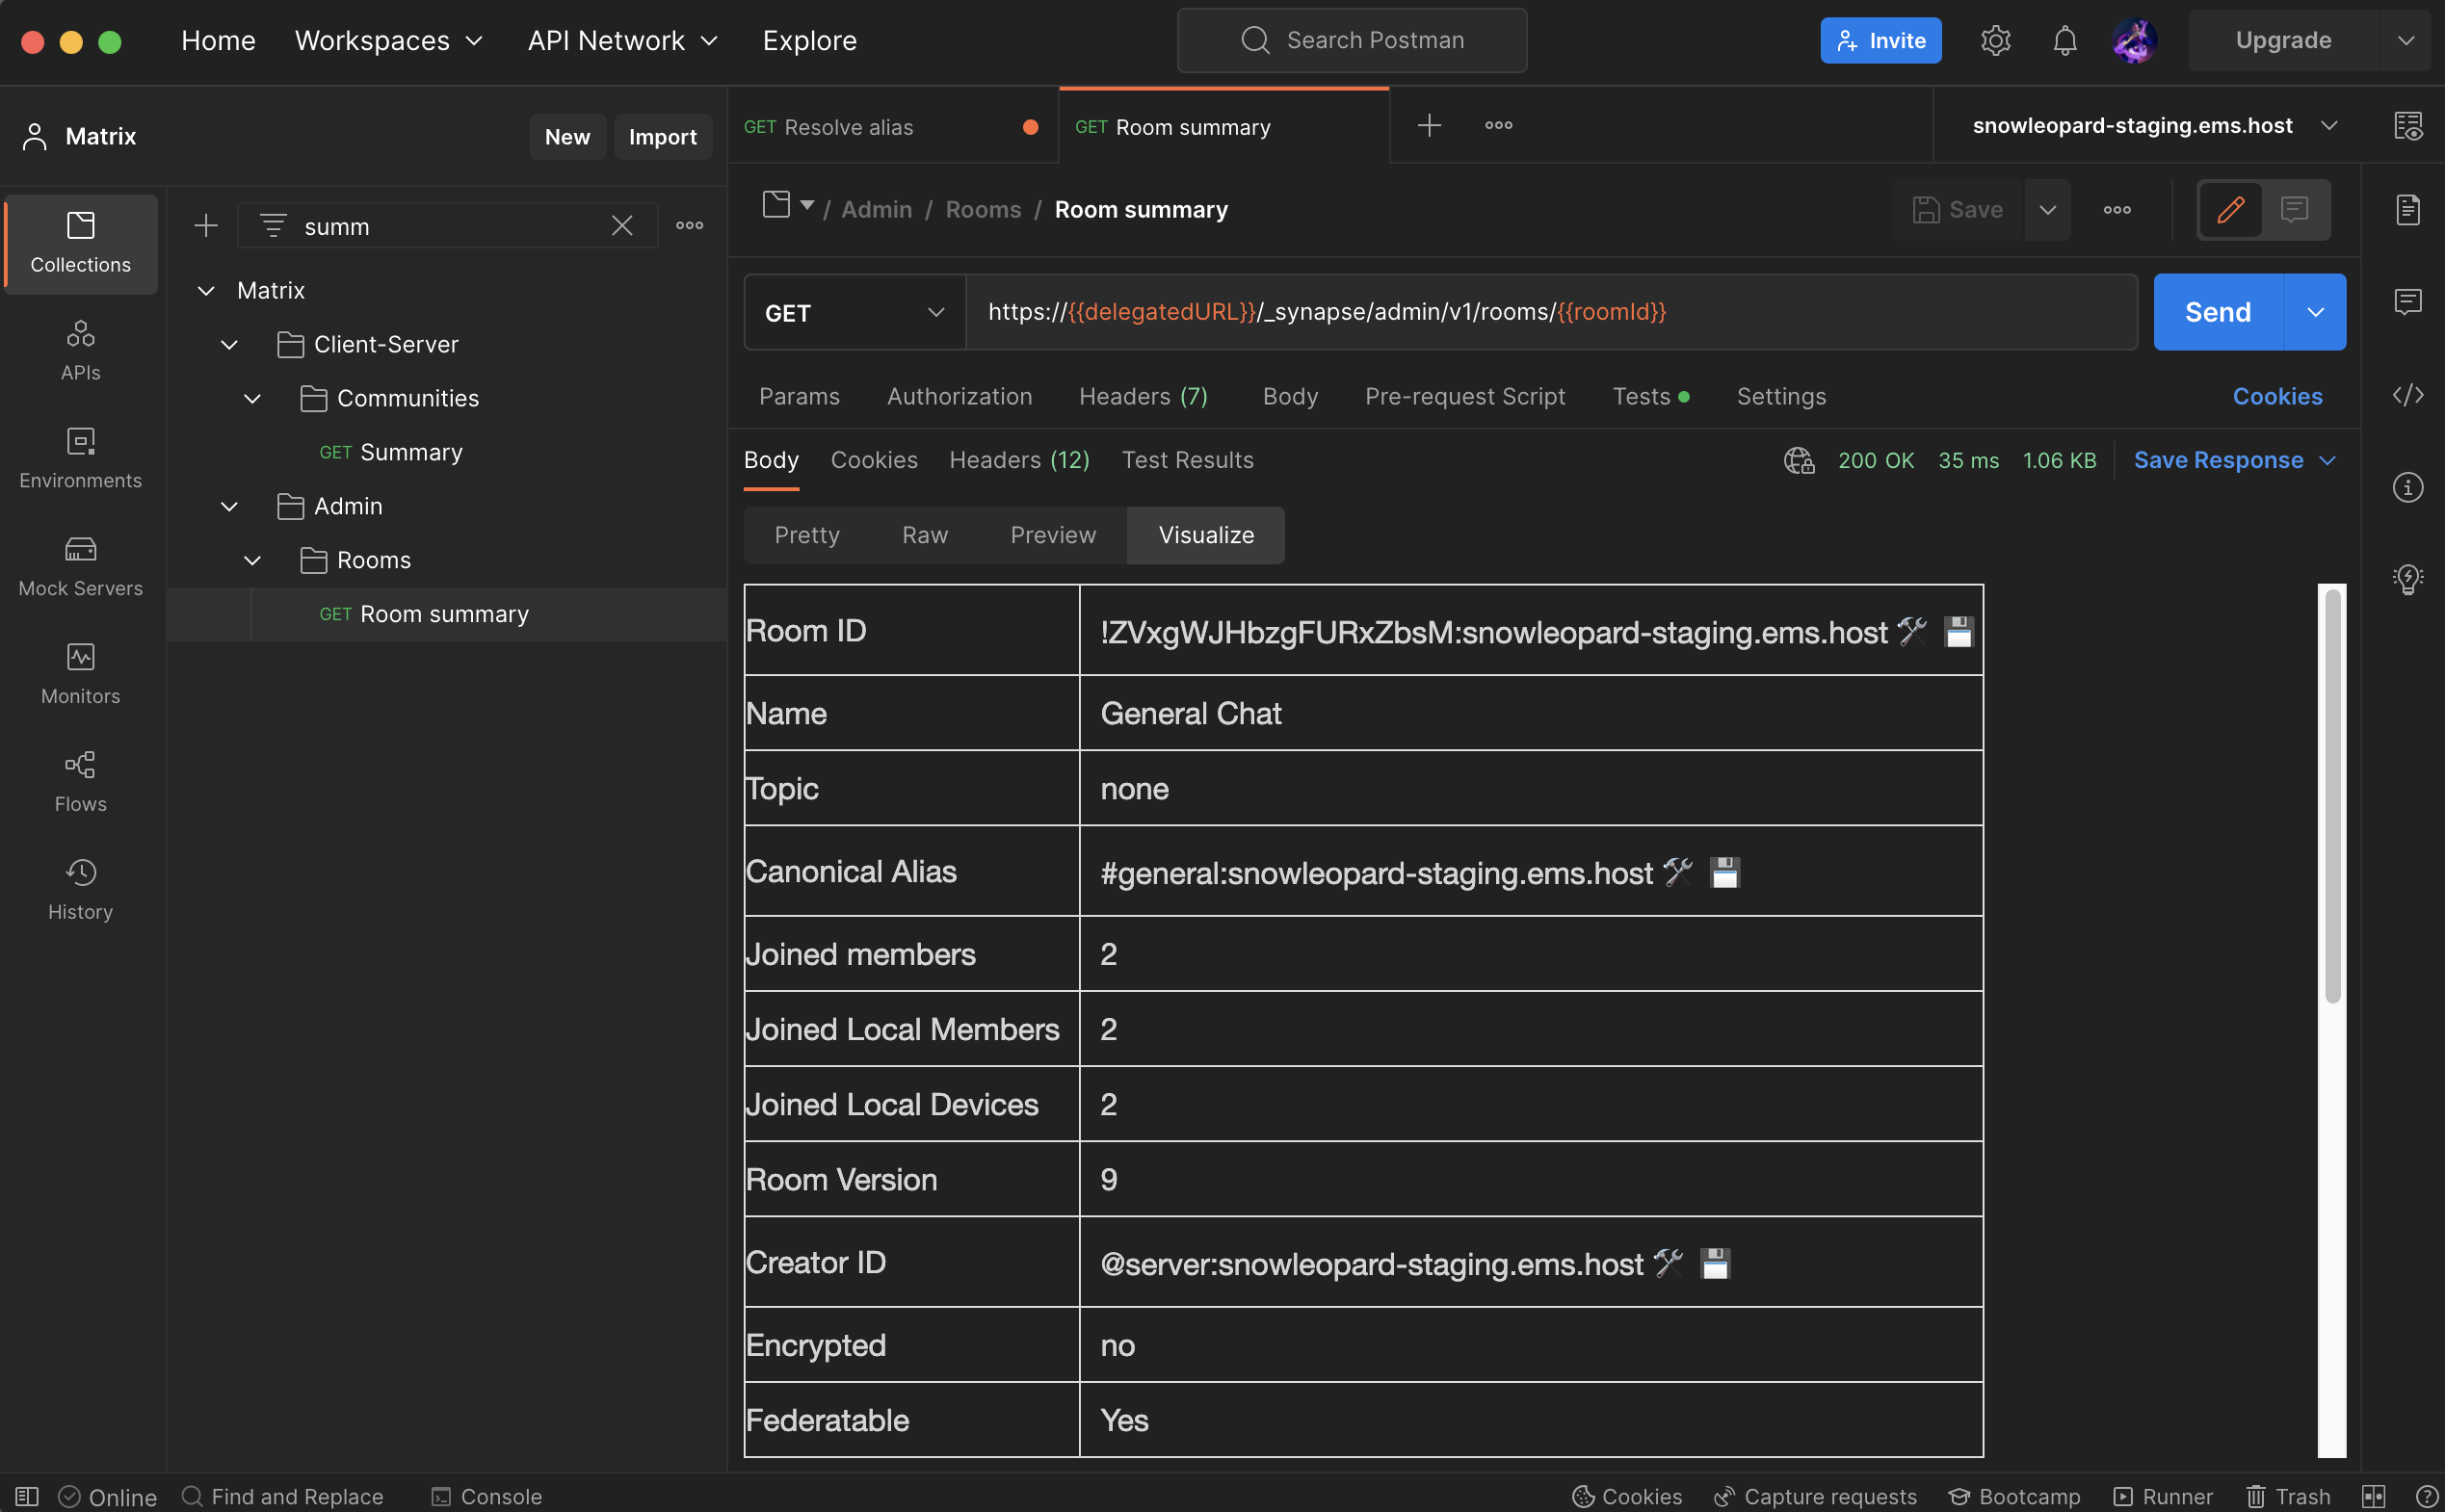This screenshot has height=1512, width=2445.
Task: Open the comments pane in right sidebar
Action: click(2408, 301)
